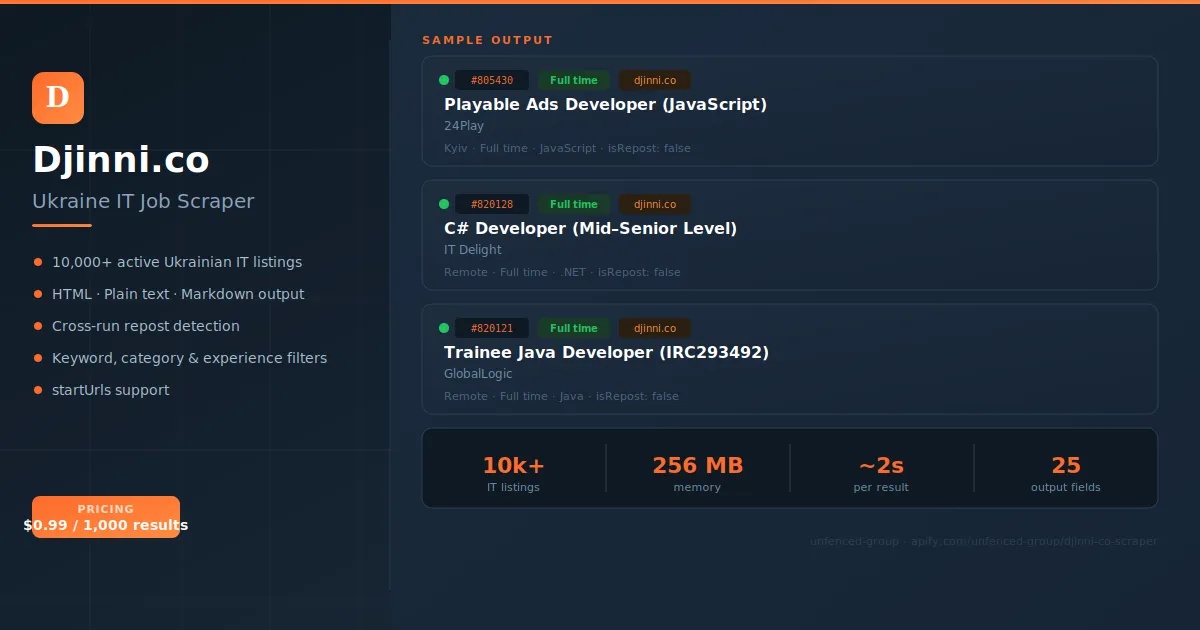Toggle the Full time badge on Playable Ads listing
This screenshot has height=630, width=1200.
(x=573, y=79)
